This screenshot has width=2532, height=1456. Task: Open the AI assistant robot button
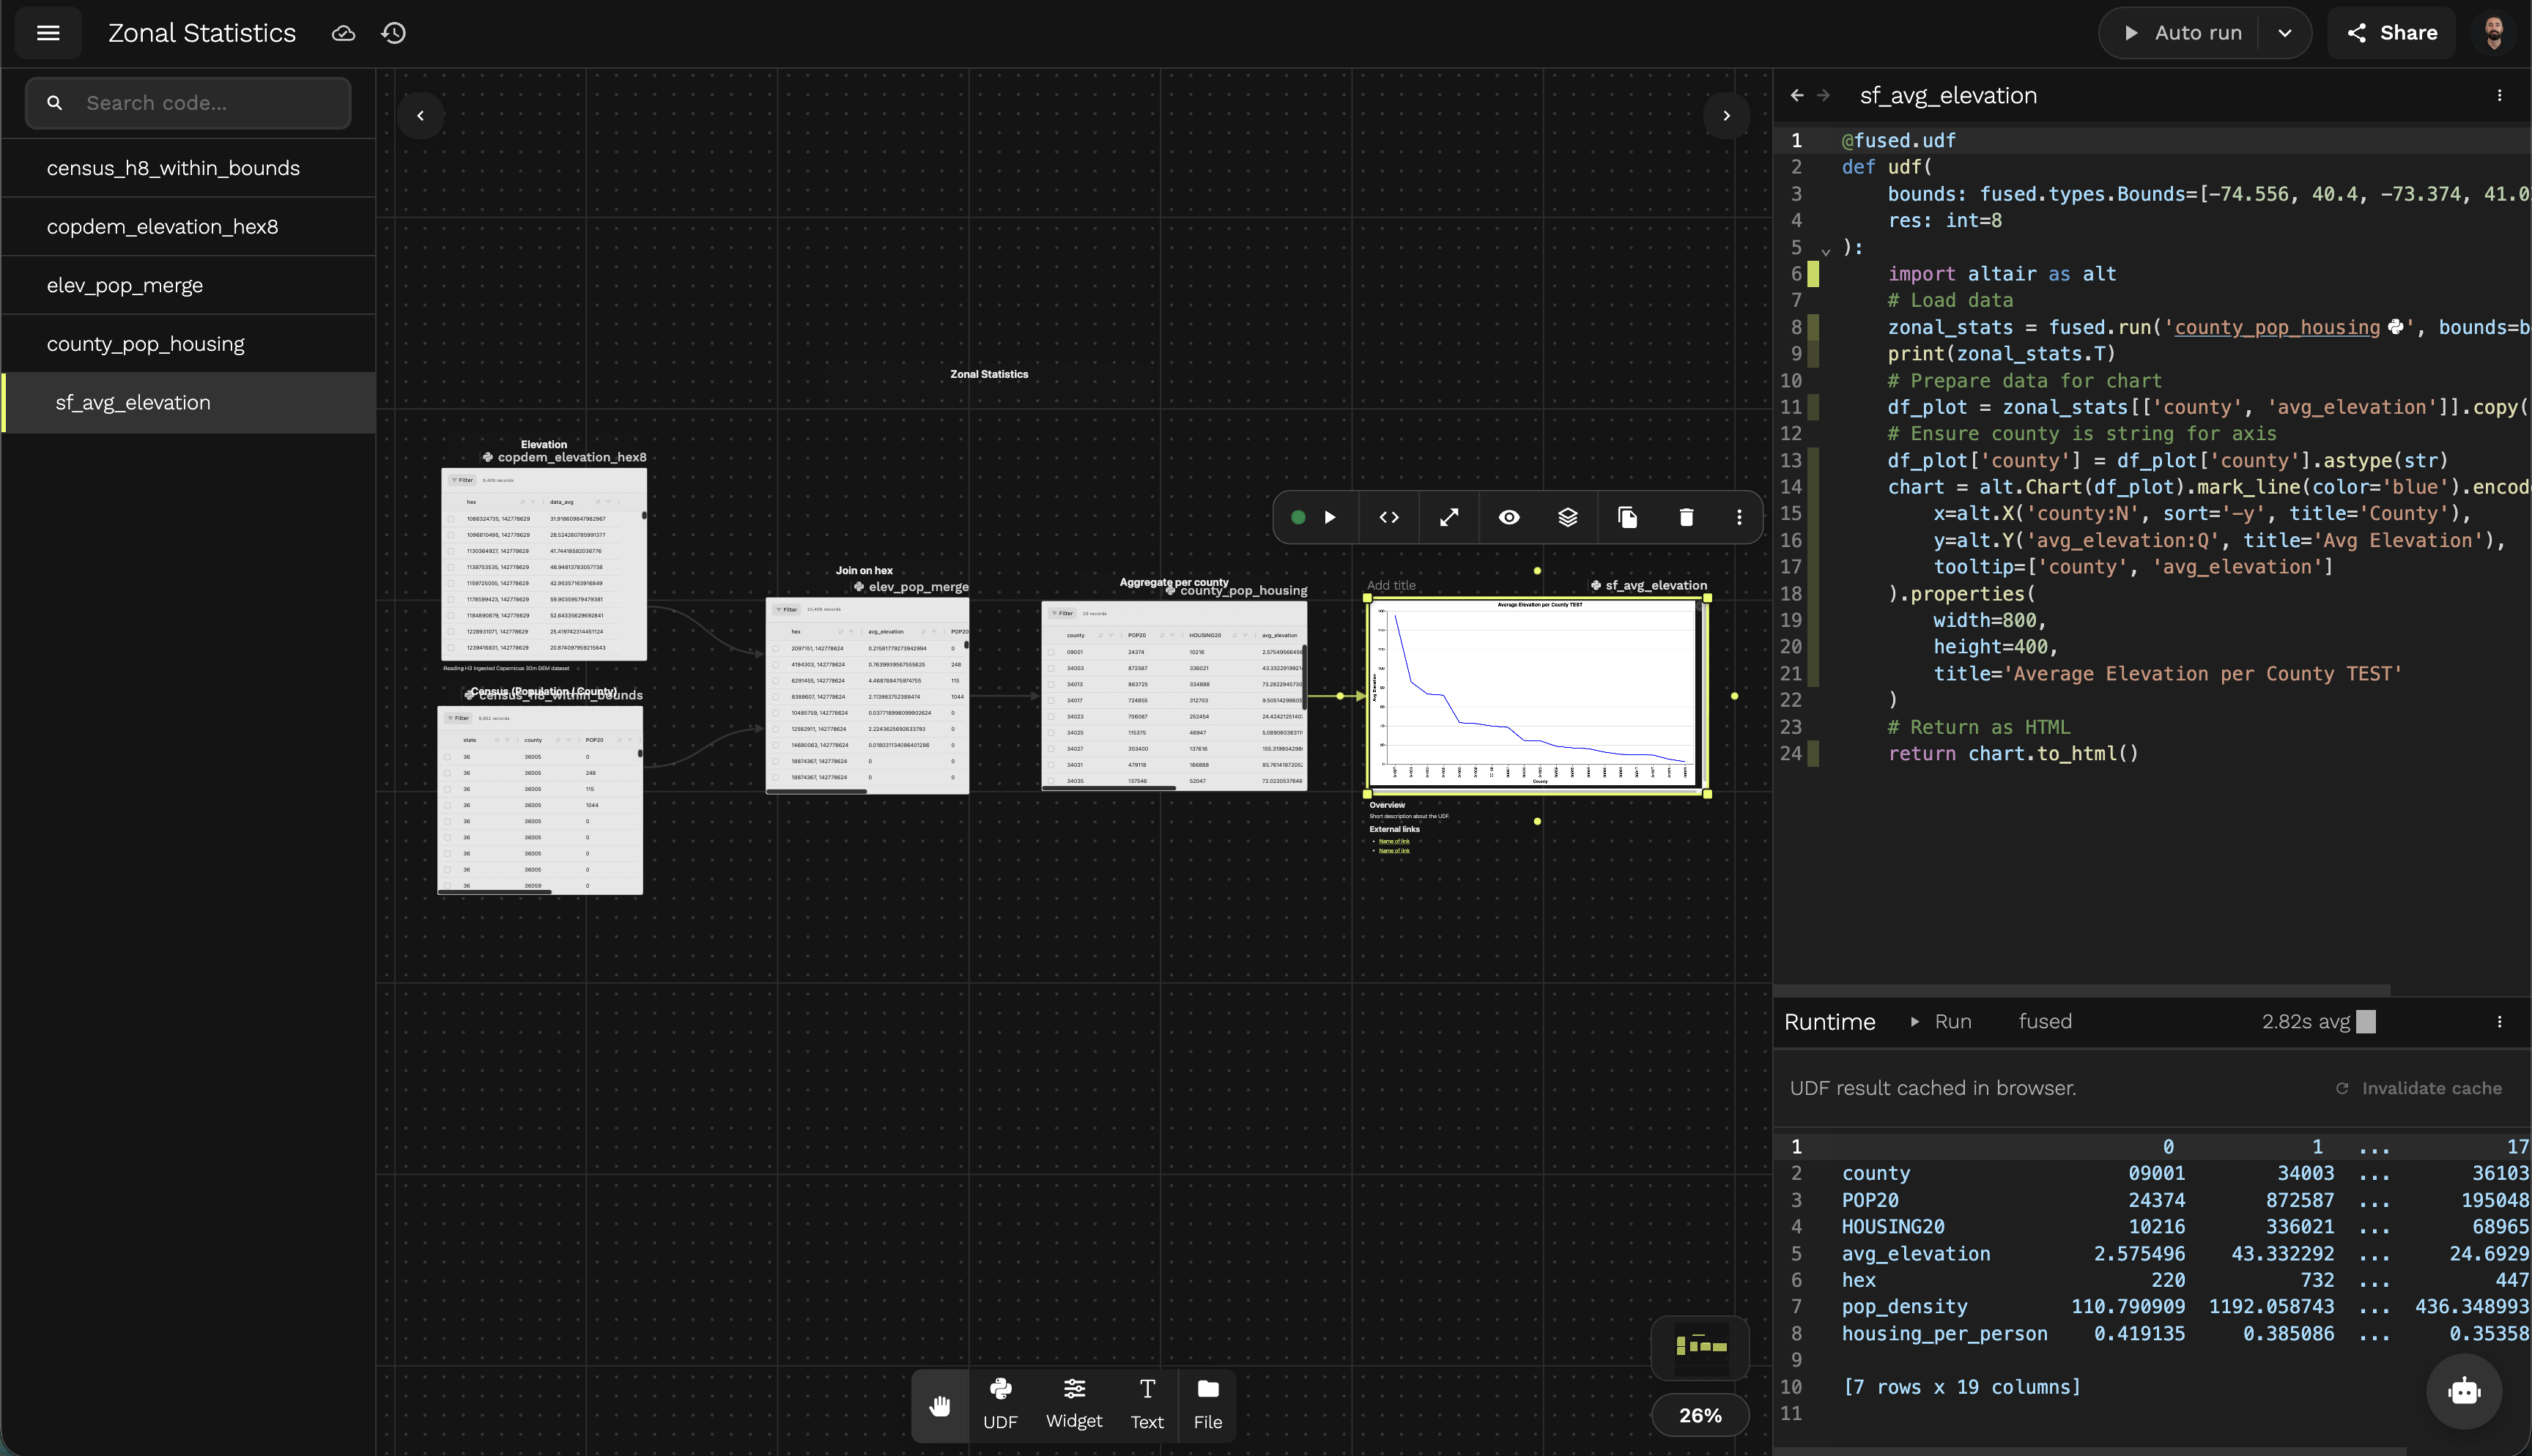(2464, 1391)
